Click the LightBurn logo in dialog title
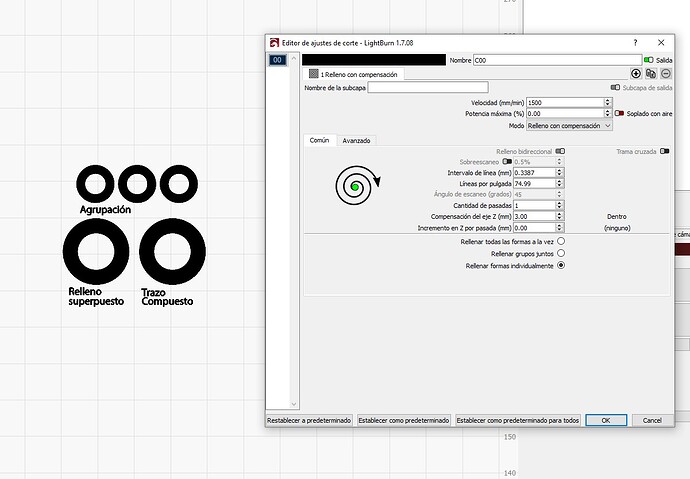 click(x=274, y=43)
